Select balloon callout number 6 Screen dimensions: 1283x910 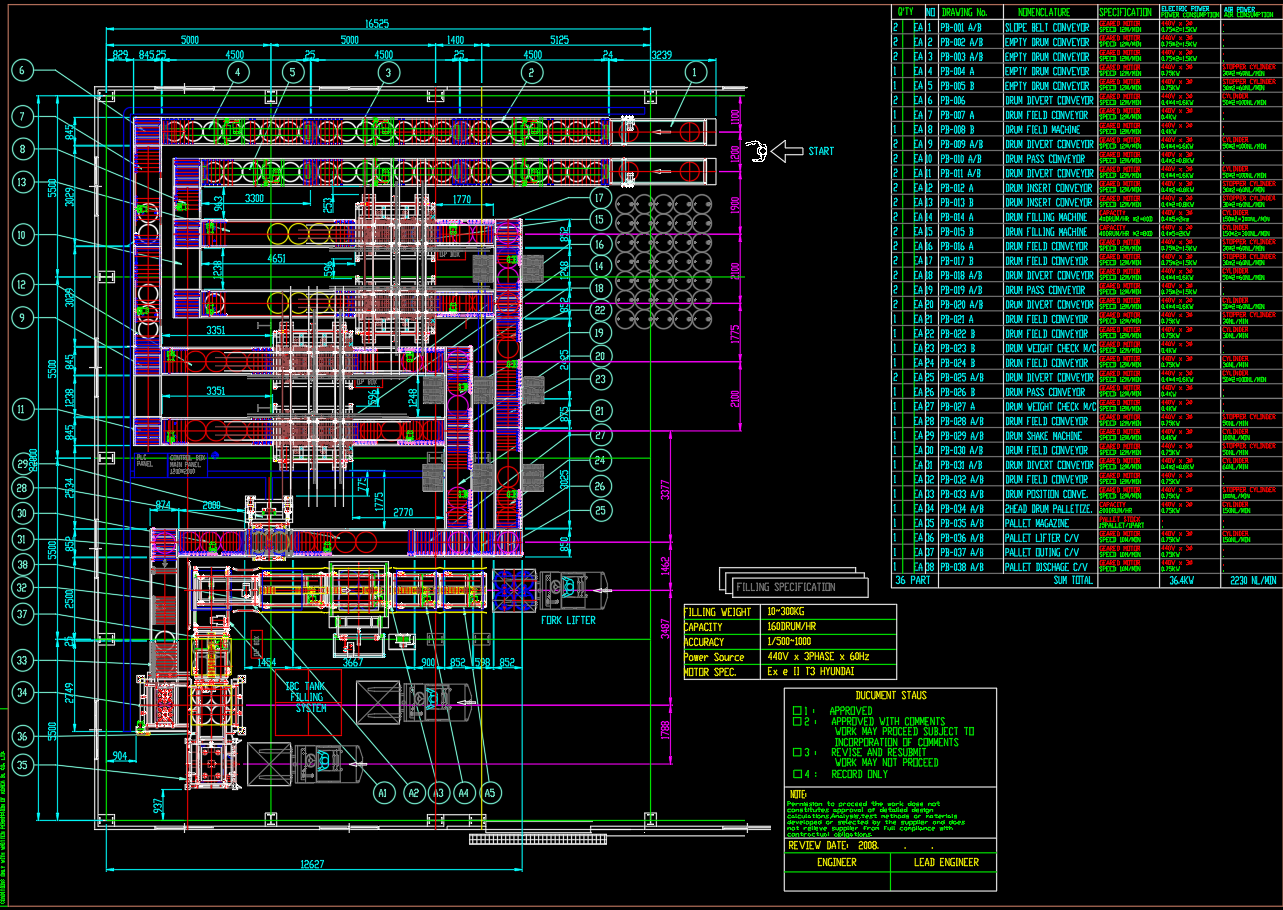coord(24,70)
